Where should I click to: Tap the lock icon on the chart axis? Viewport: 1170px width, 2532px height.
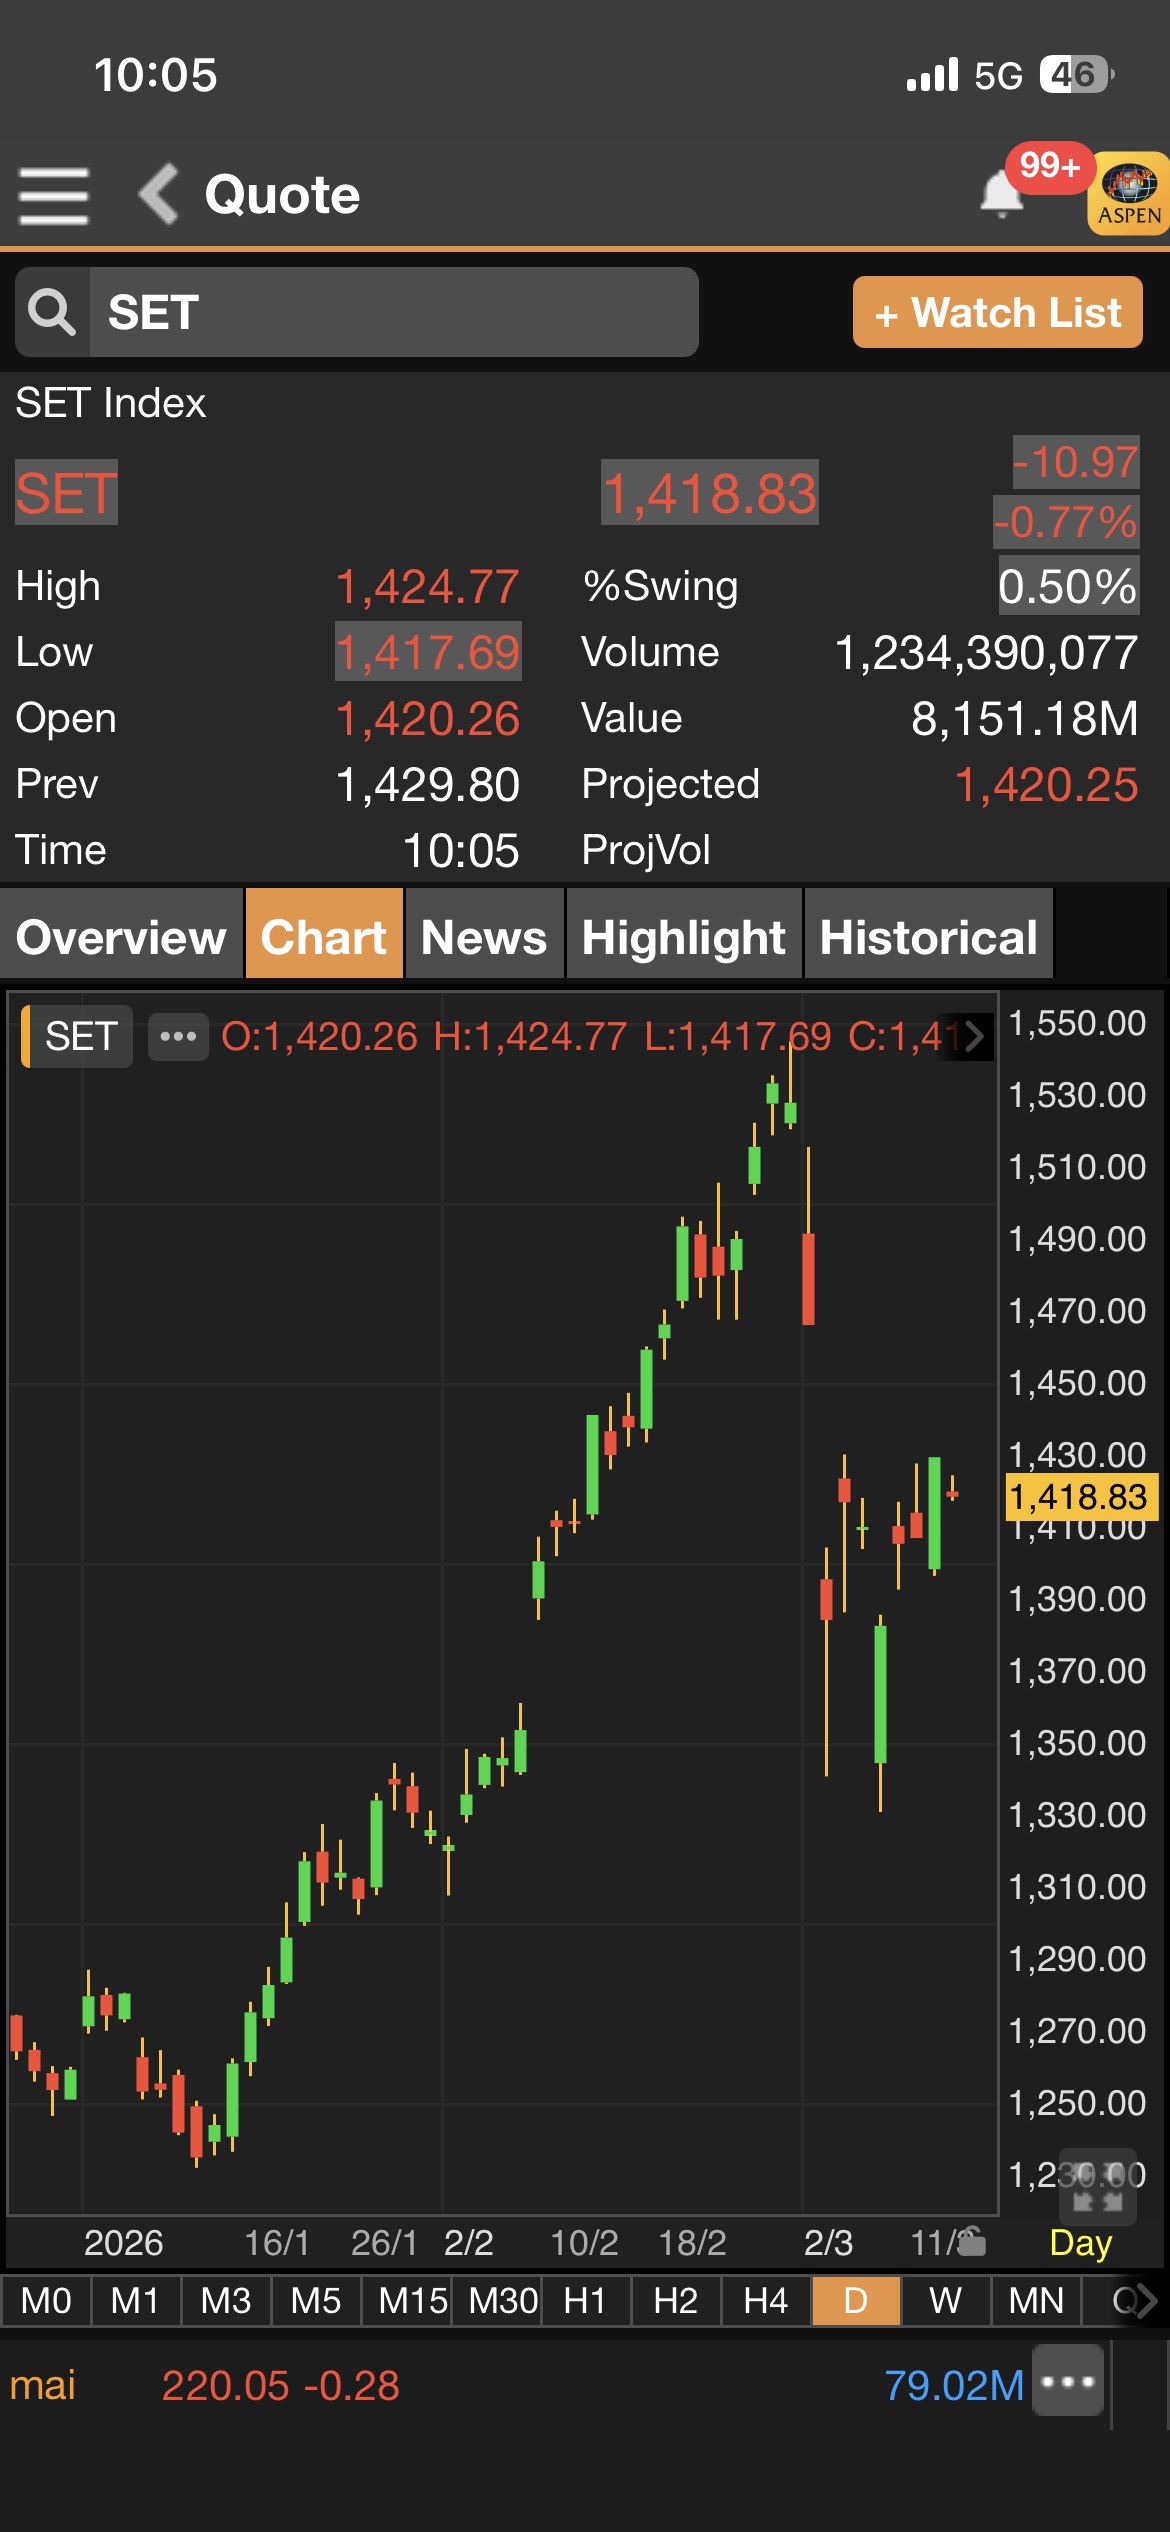click(x=972, y=2243)
